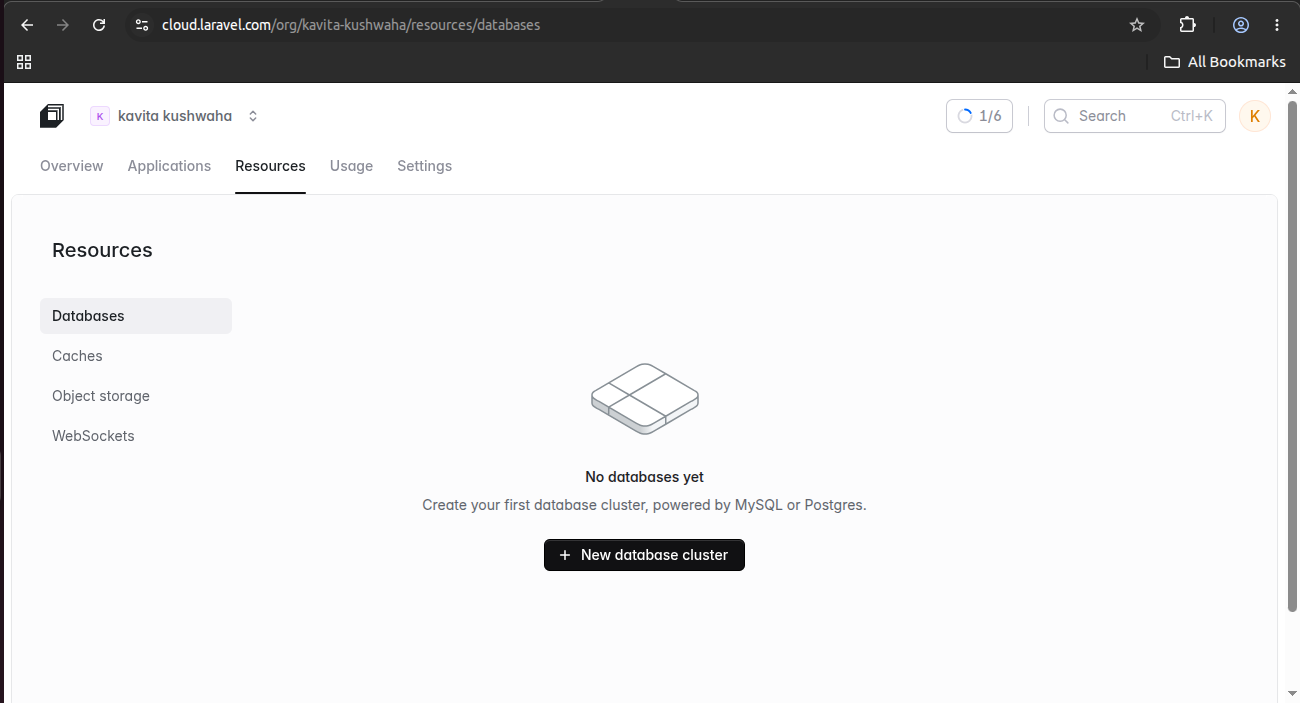Click the purple K organization avatar
The image size is (1300, 703).
tap(100, 116)
